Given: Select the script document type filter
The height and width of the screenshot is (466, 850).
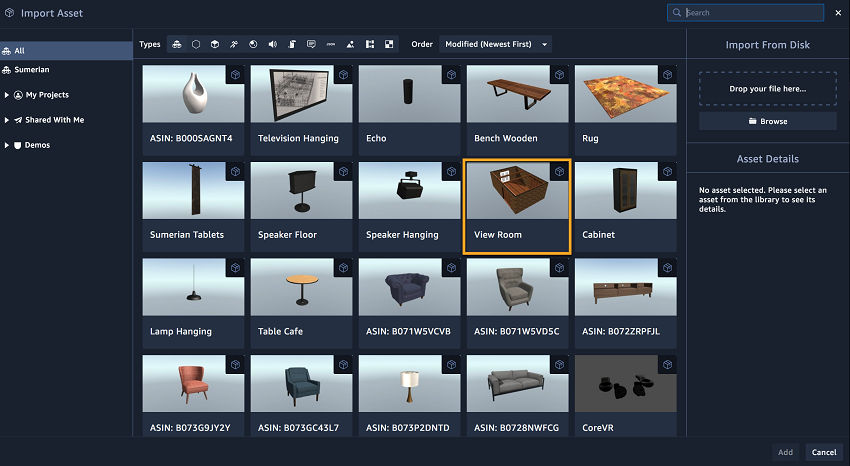Looking at the screenshot, I should (x=292, y=44).
